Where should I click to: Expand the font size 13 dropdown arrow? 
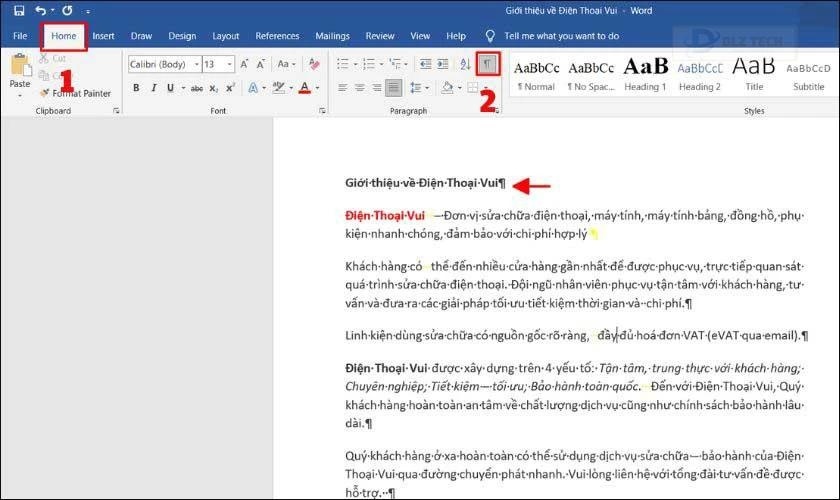click(229, 64)
